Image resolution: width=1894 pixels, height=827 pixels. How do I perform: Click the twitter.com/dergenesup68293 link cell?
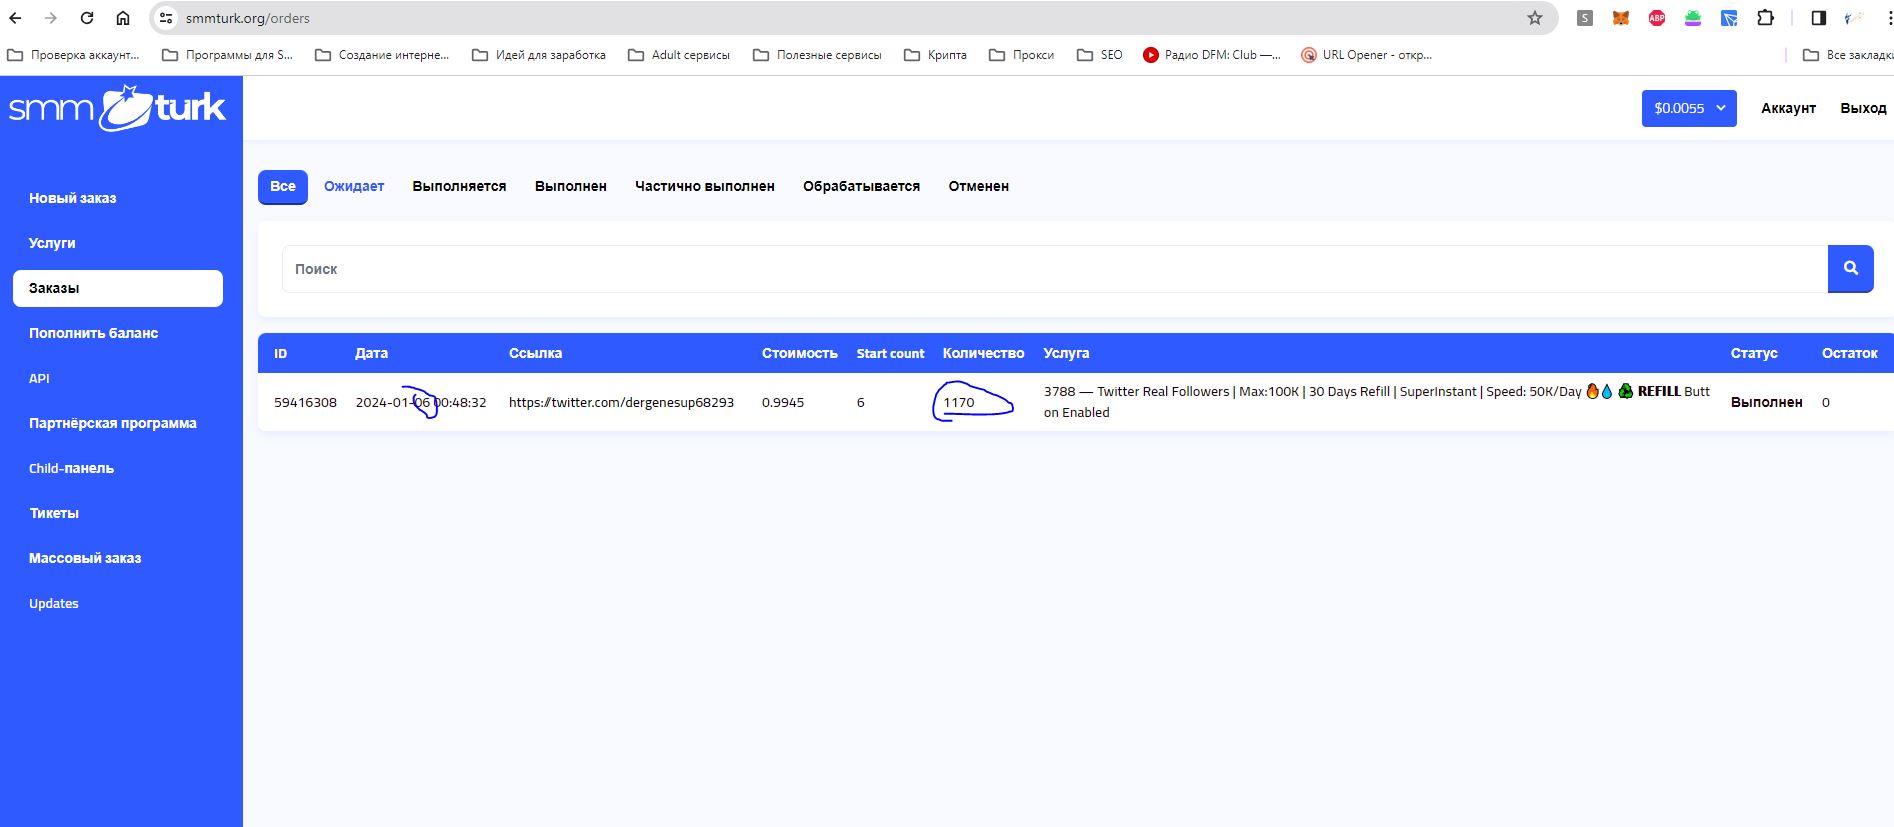(x=621, y=402)
